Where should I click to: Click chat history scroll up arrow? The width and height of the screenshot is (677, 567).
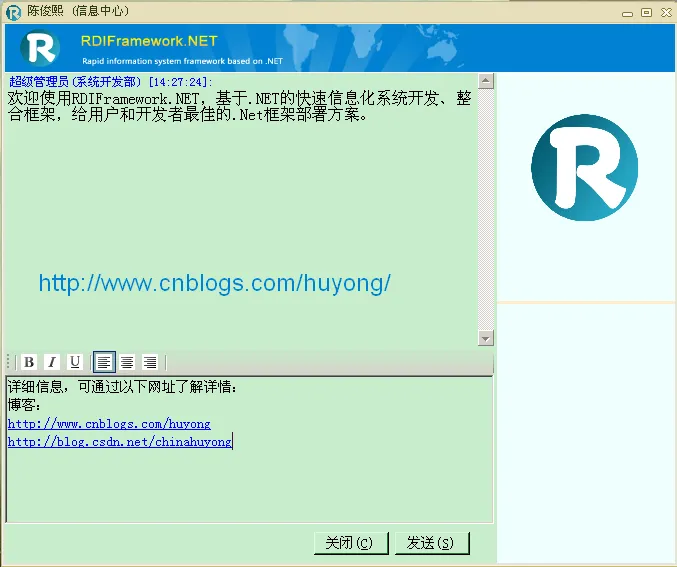tap(486, 81)
